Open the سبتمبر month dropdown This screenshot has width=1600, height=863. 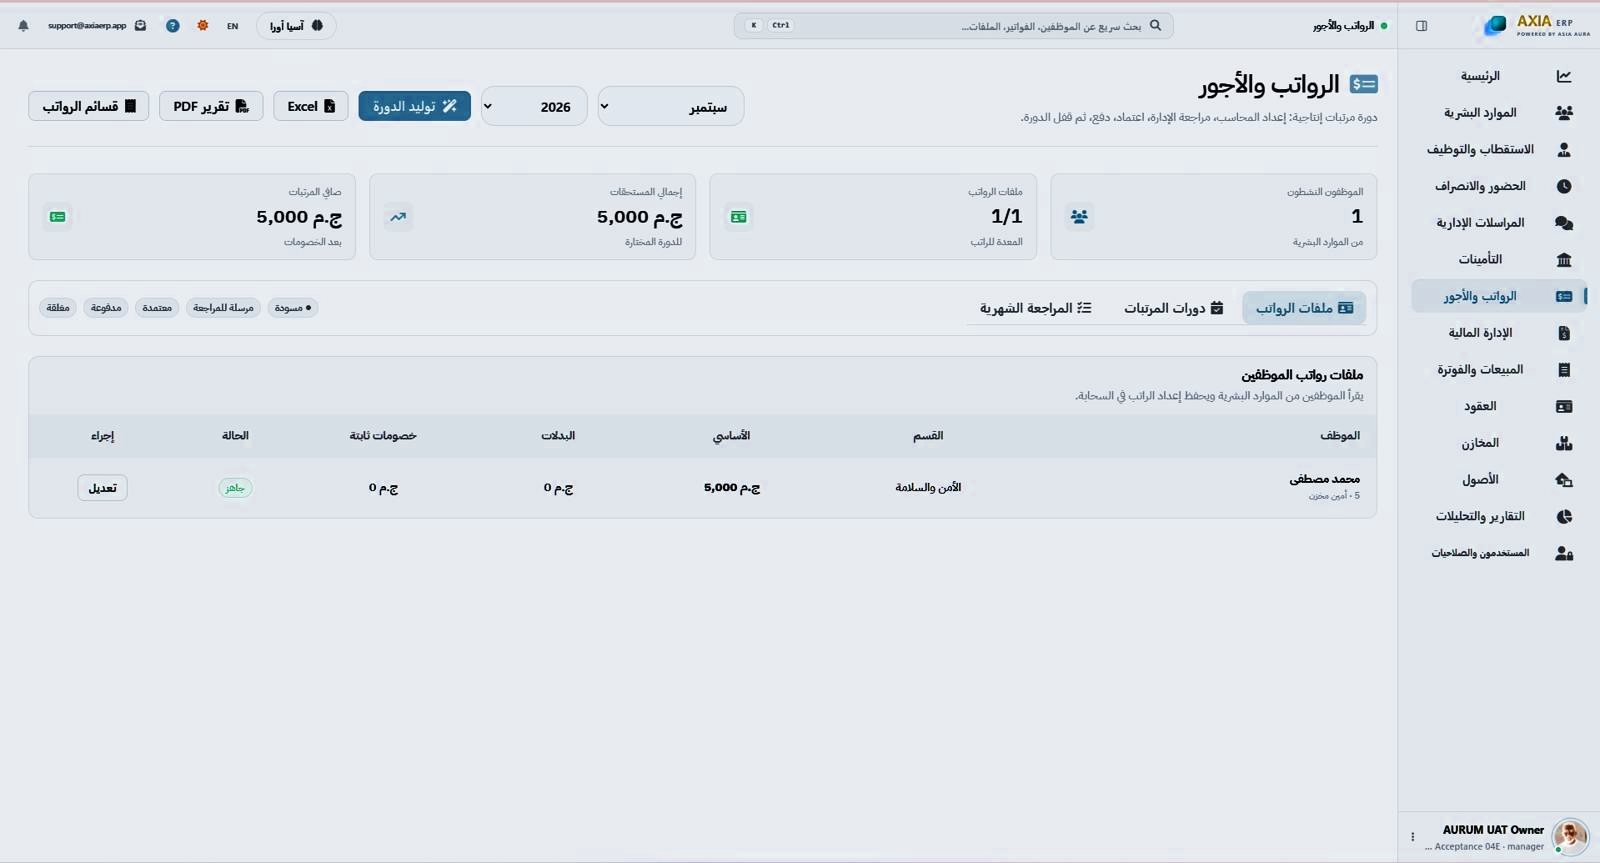point(671,106)
